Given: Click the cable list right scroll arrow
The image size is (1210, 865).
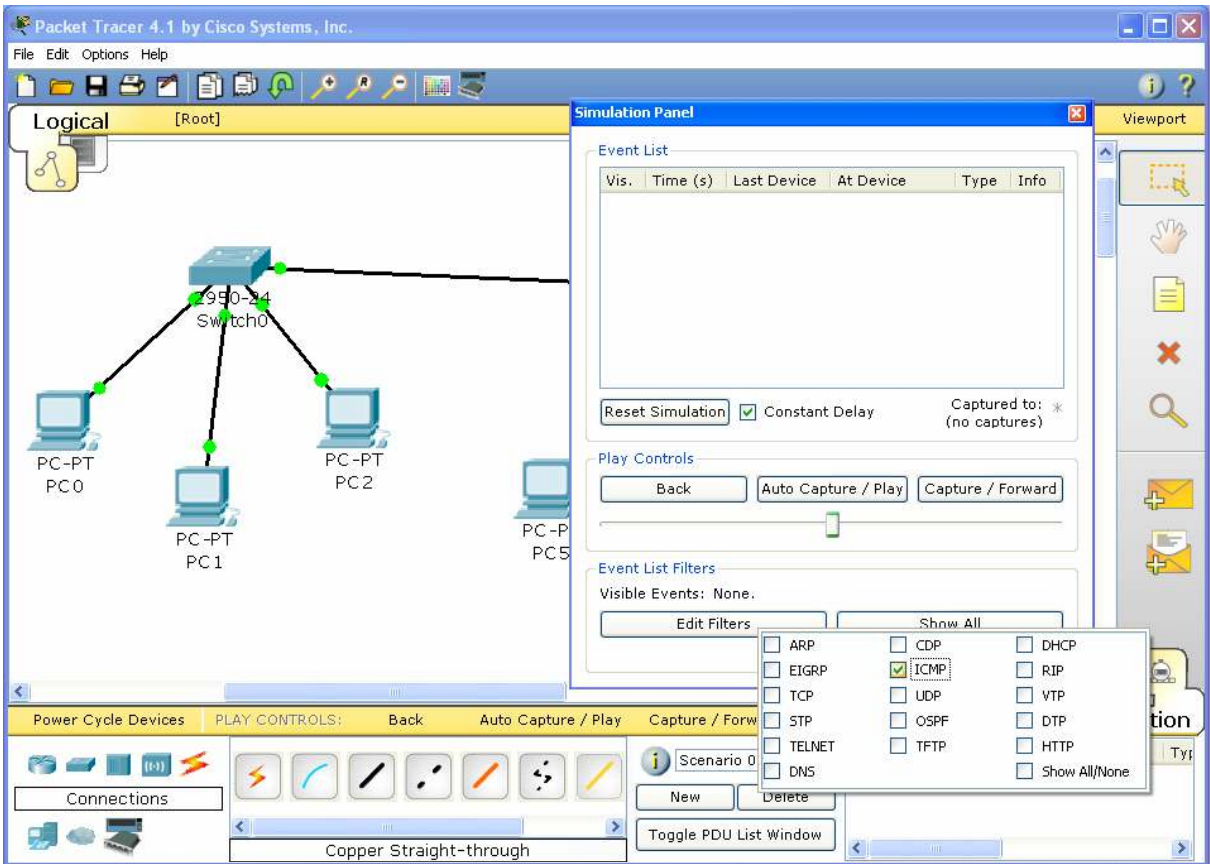Looking at the screenshot, I should click(x=617, y=826).
